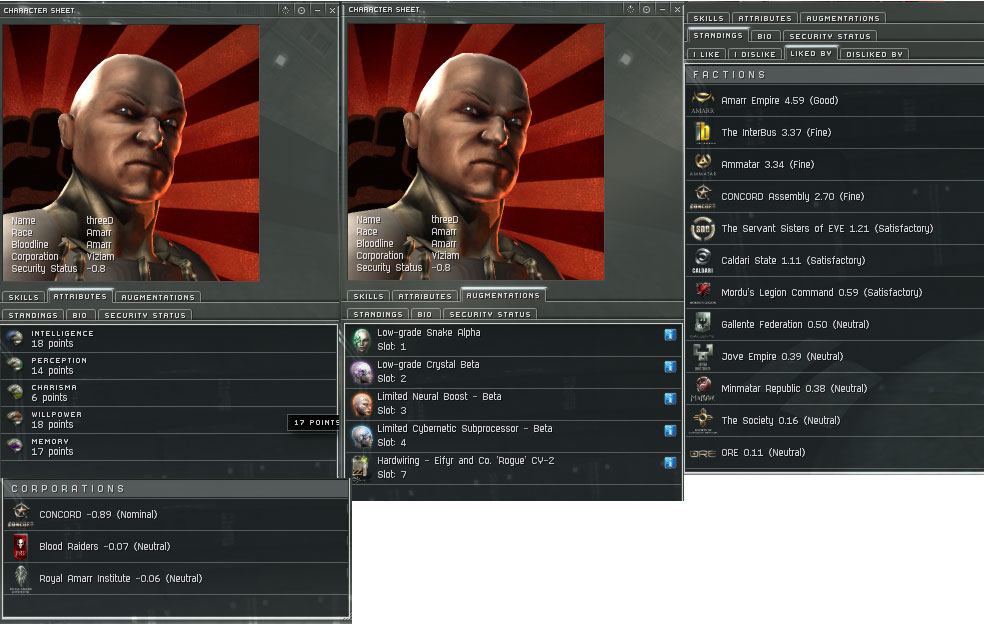Click the Ammatar faction logo

click(x=702, y=165)
